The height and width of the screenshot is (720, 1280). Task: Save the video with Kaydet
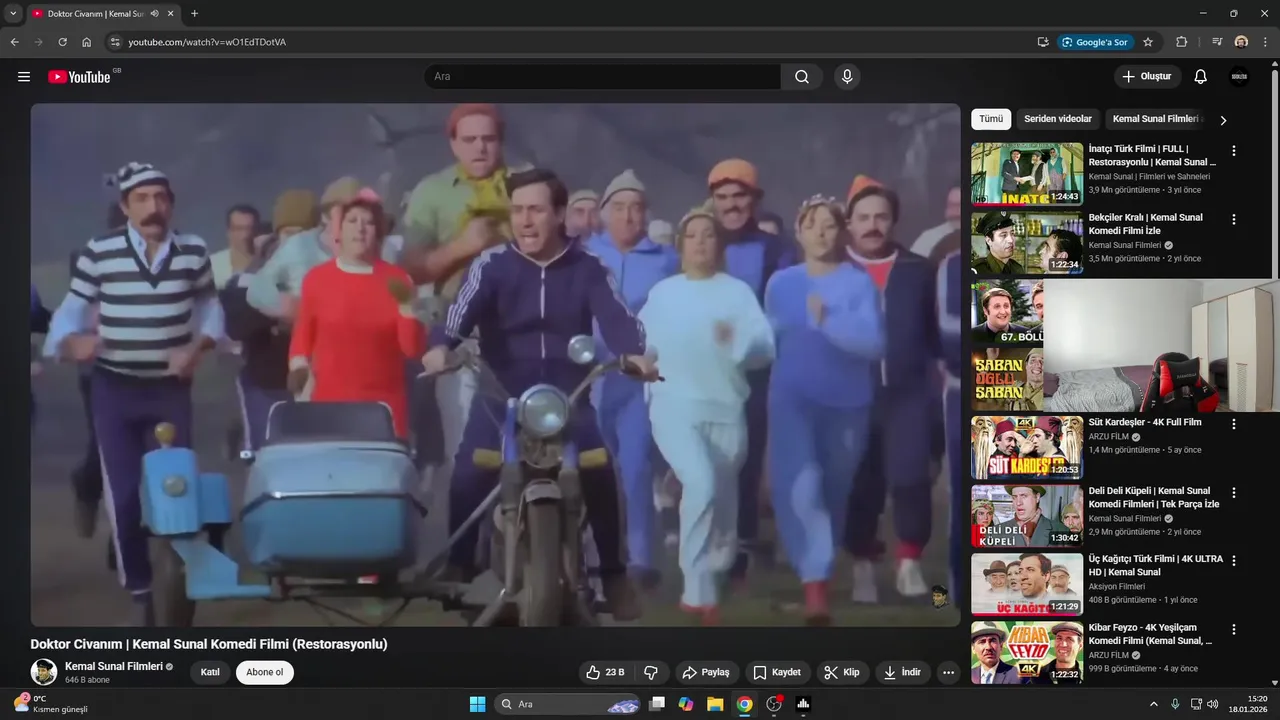pyautogui.click(x=777, y=672)
